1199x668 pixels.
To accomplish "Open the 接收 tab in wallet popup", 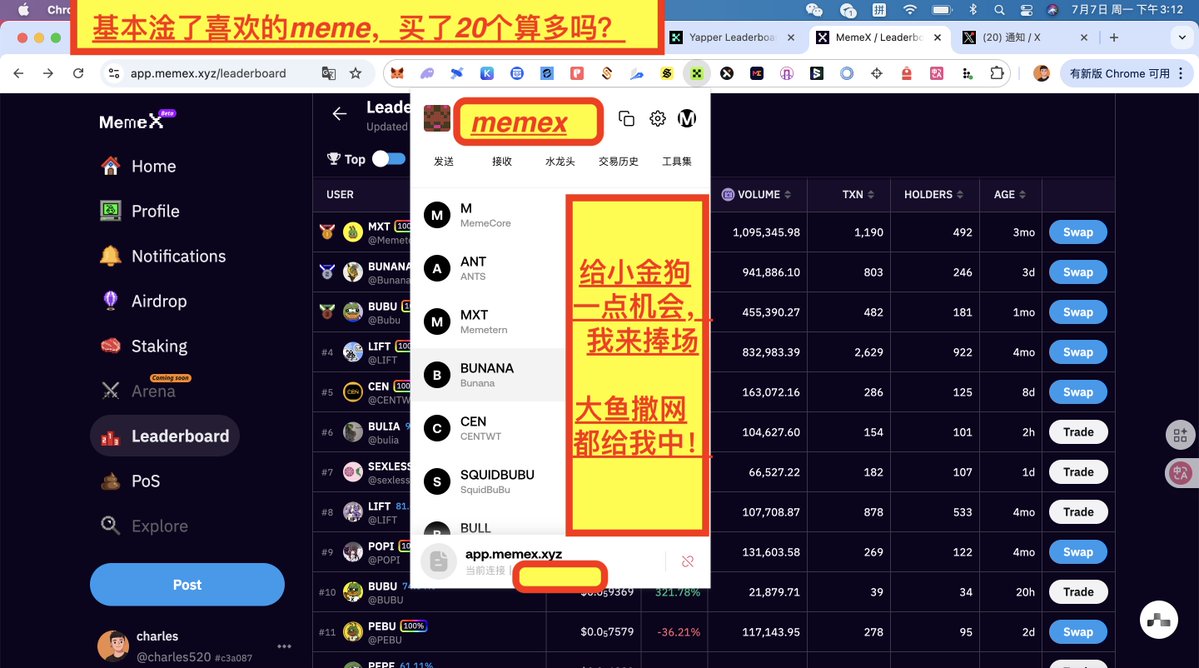I will coord(502,161).
